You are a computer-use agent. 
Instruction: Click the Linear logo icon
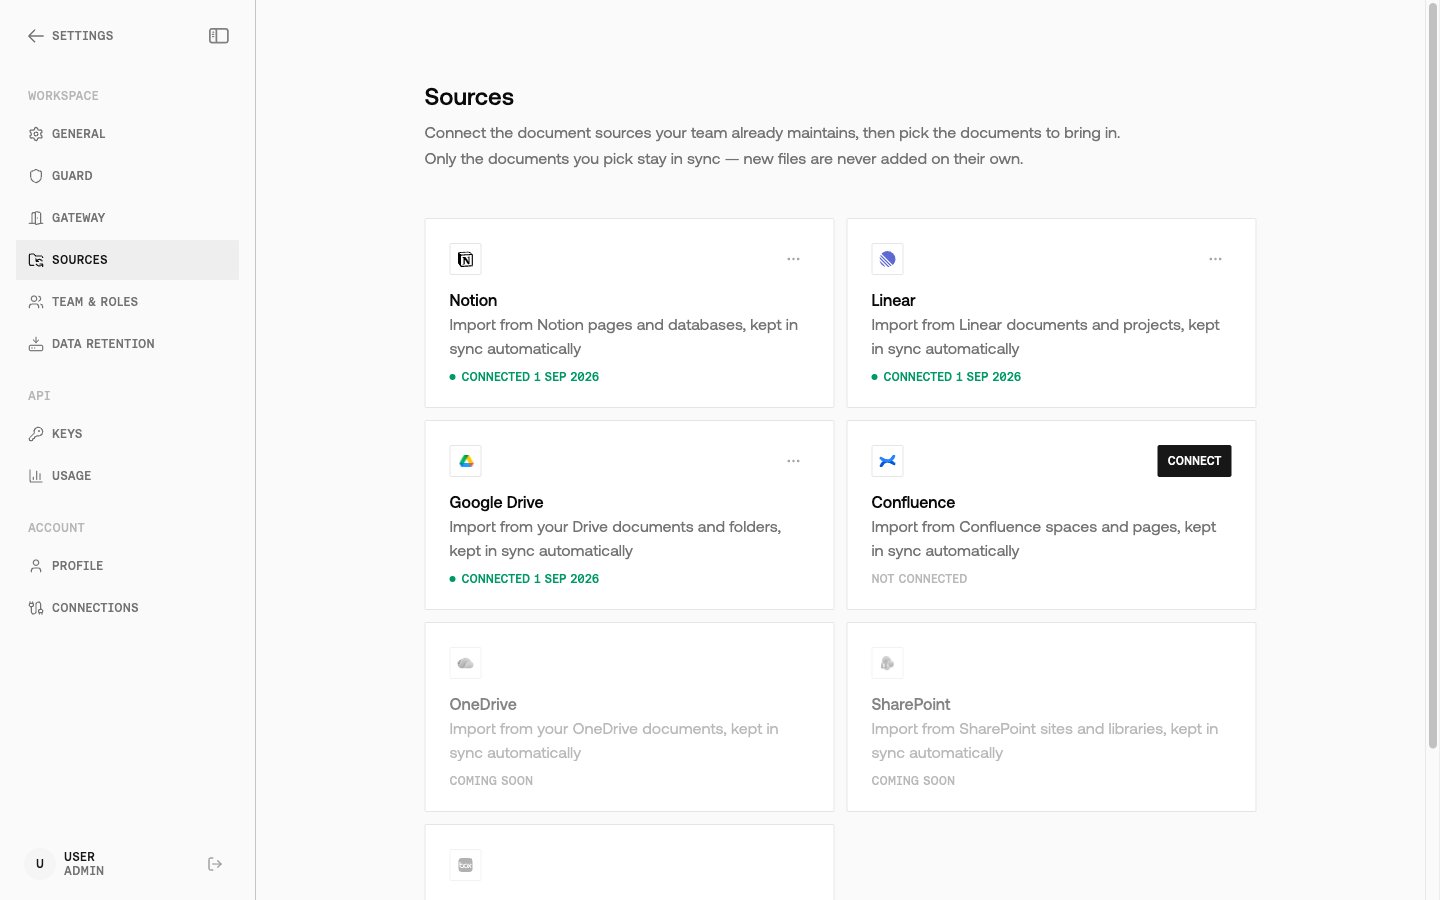(888, 260)
